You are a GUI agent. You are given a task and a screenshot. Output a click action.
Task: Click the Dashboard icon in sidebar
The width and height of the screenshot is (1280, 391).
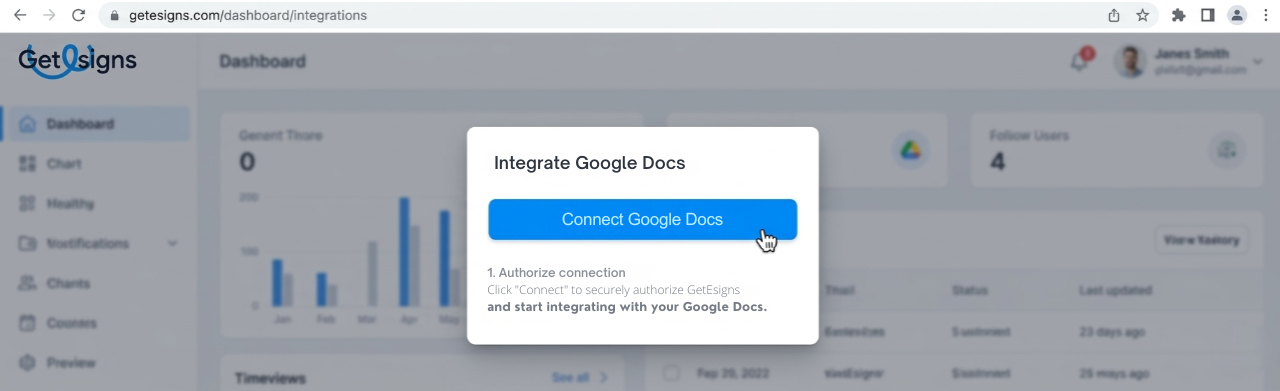28,124
